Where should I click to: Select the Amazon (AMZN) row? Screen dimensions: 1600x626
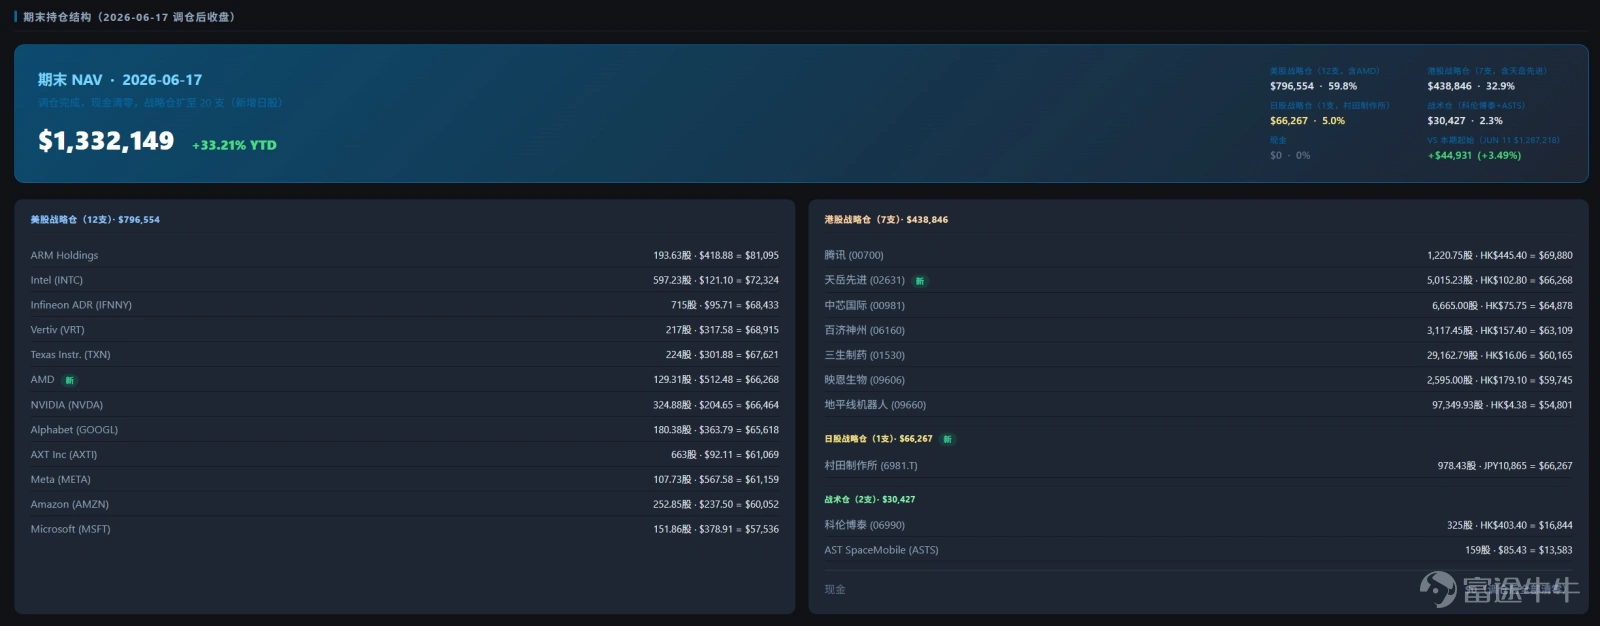404,505
